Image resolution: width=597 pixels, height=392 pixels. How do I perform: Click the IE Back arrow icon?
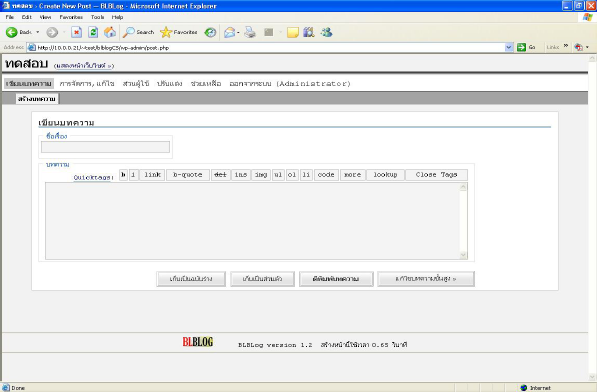click(11, 32)
